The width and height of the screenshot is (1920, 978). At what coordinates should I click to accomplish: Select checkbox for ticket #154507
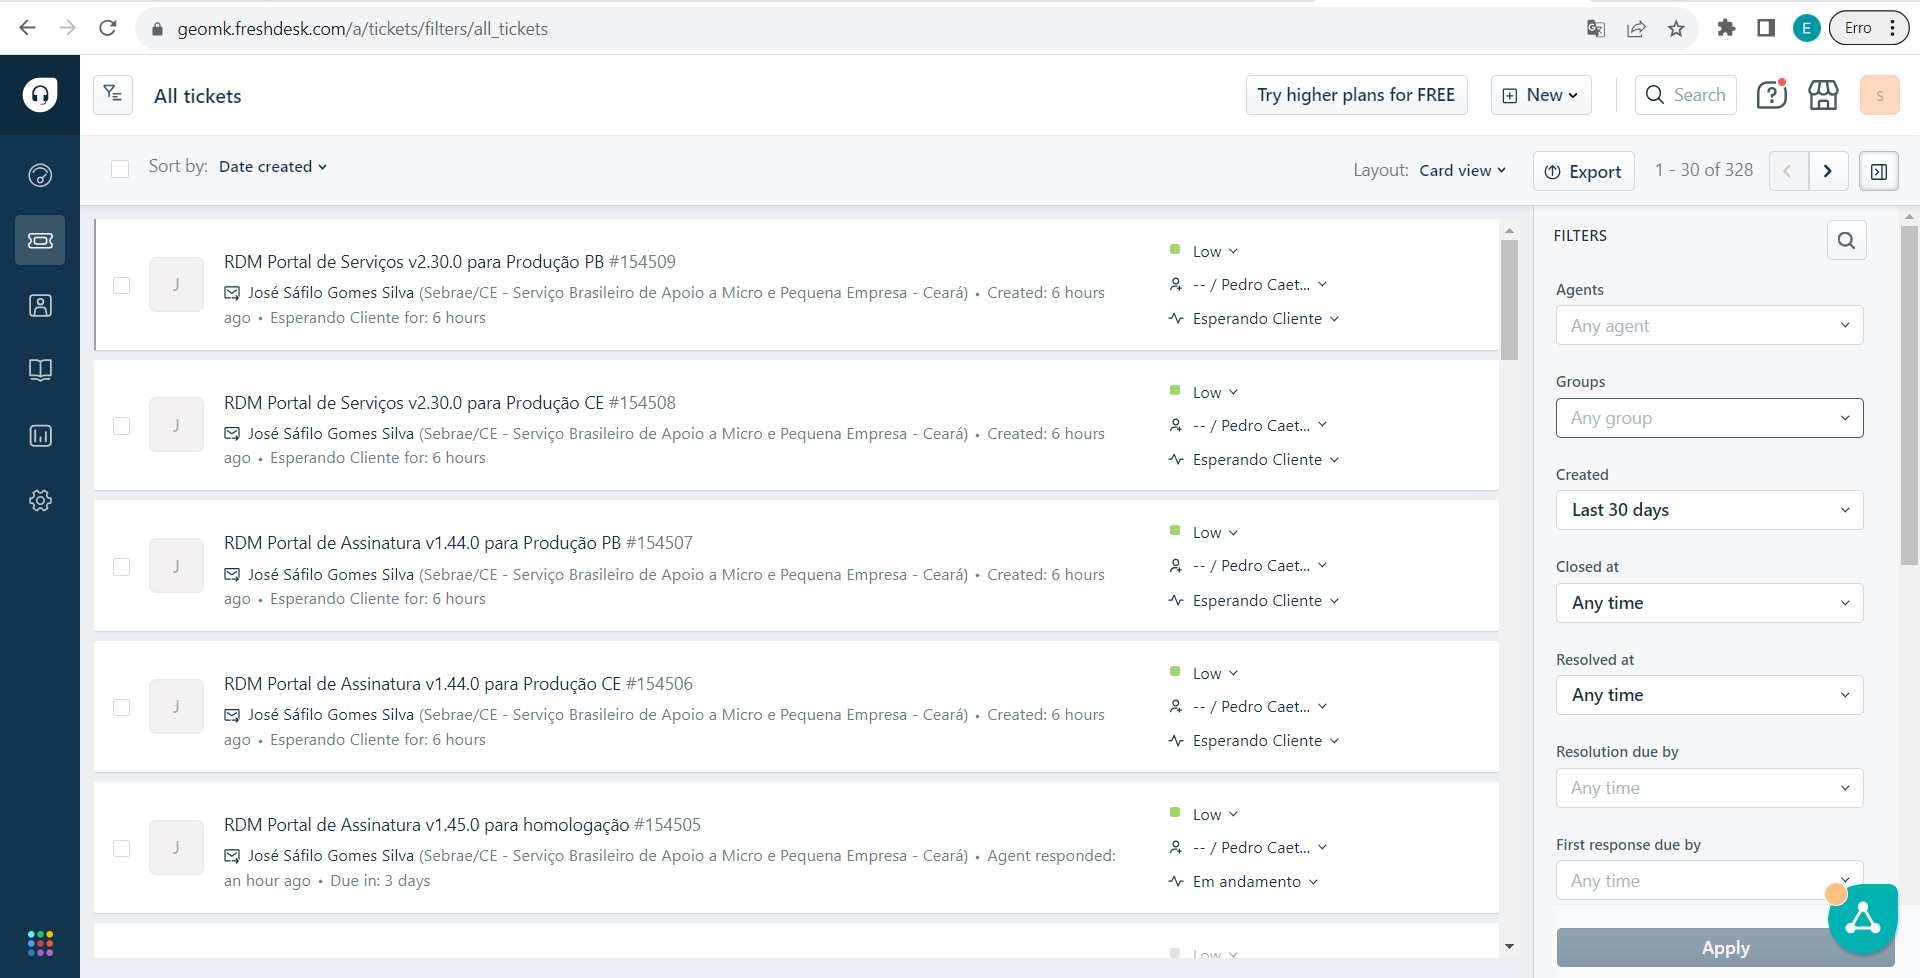121,567
